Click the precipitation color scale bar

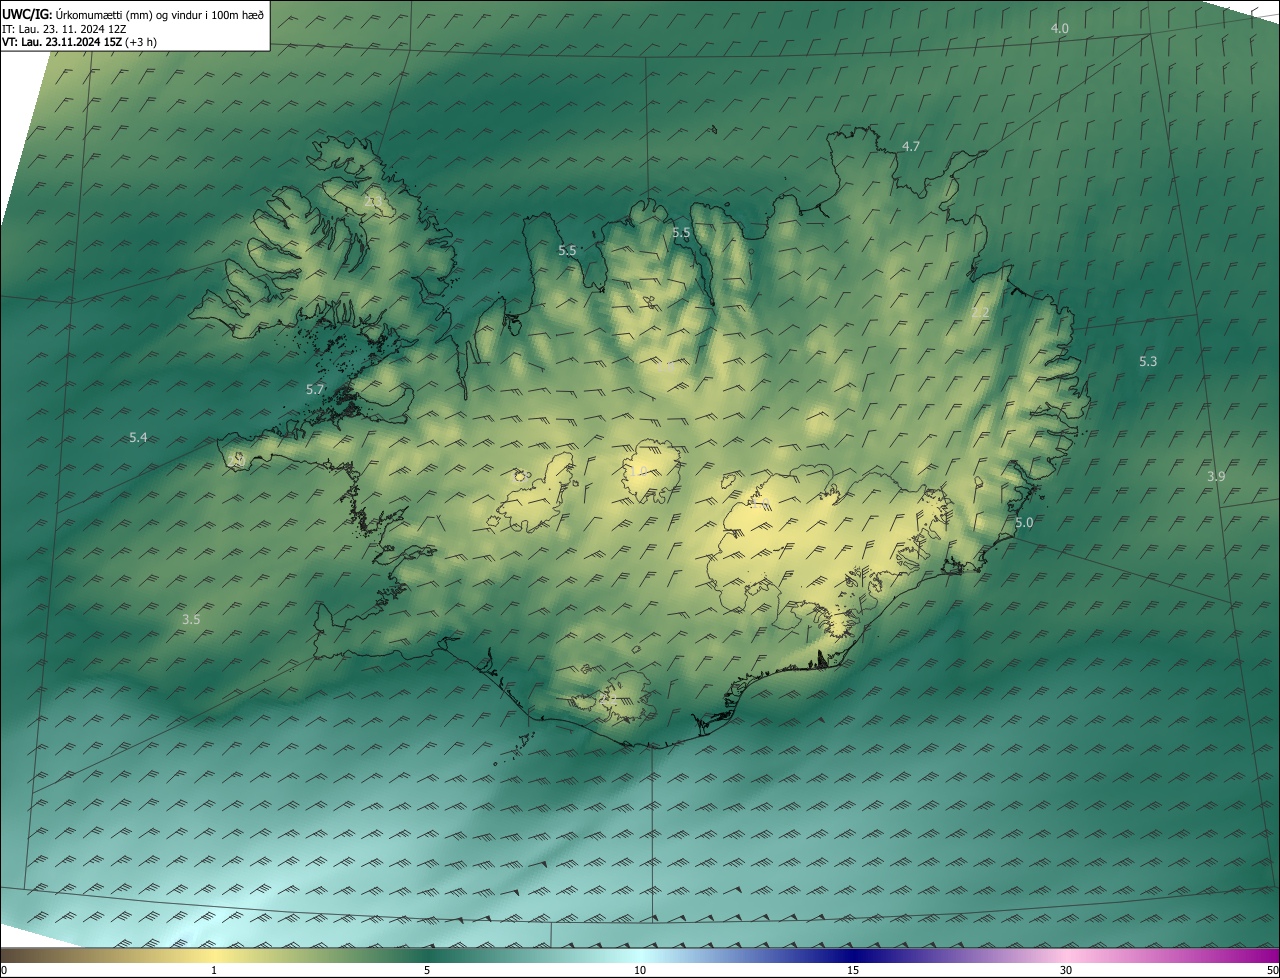pyautogui.click(x=640, y=955)
